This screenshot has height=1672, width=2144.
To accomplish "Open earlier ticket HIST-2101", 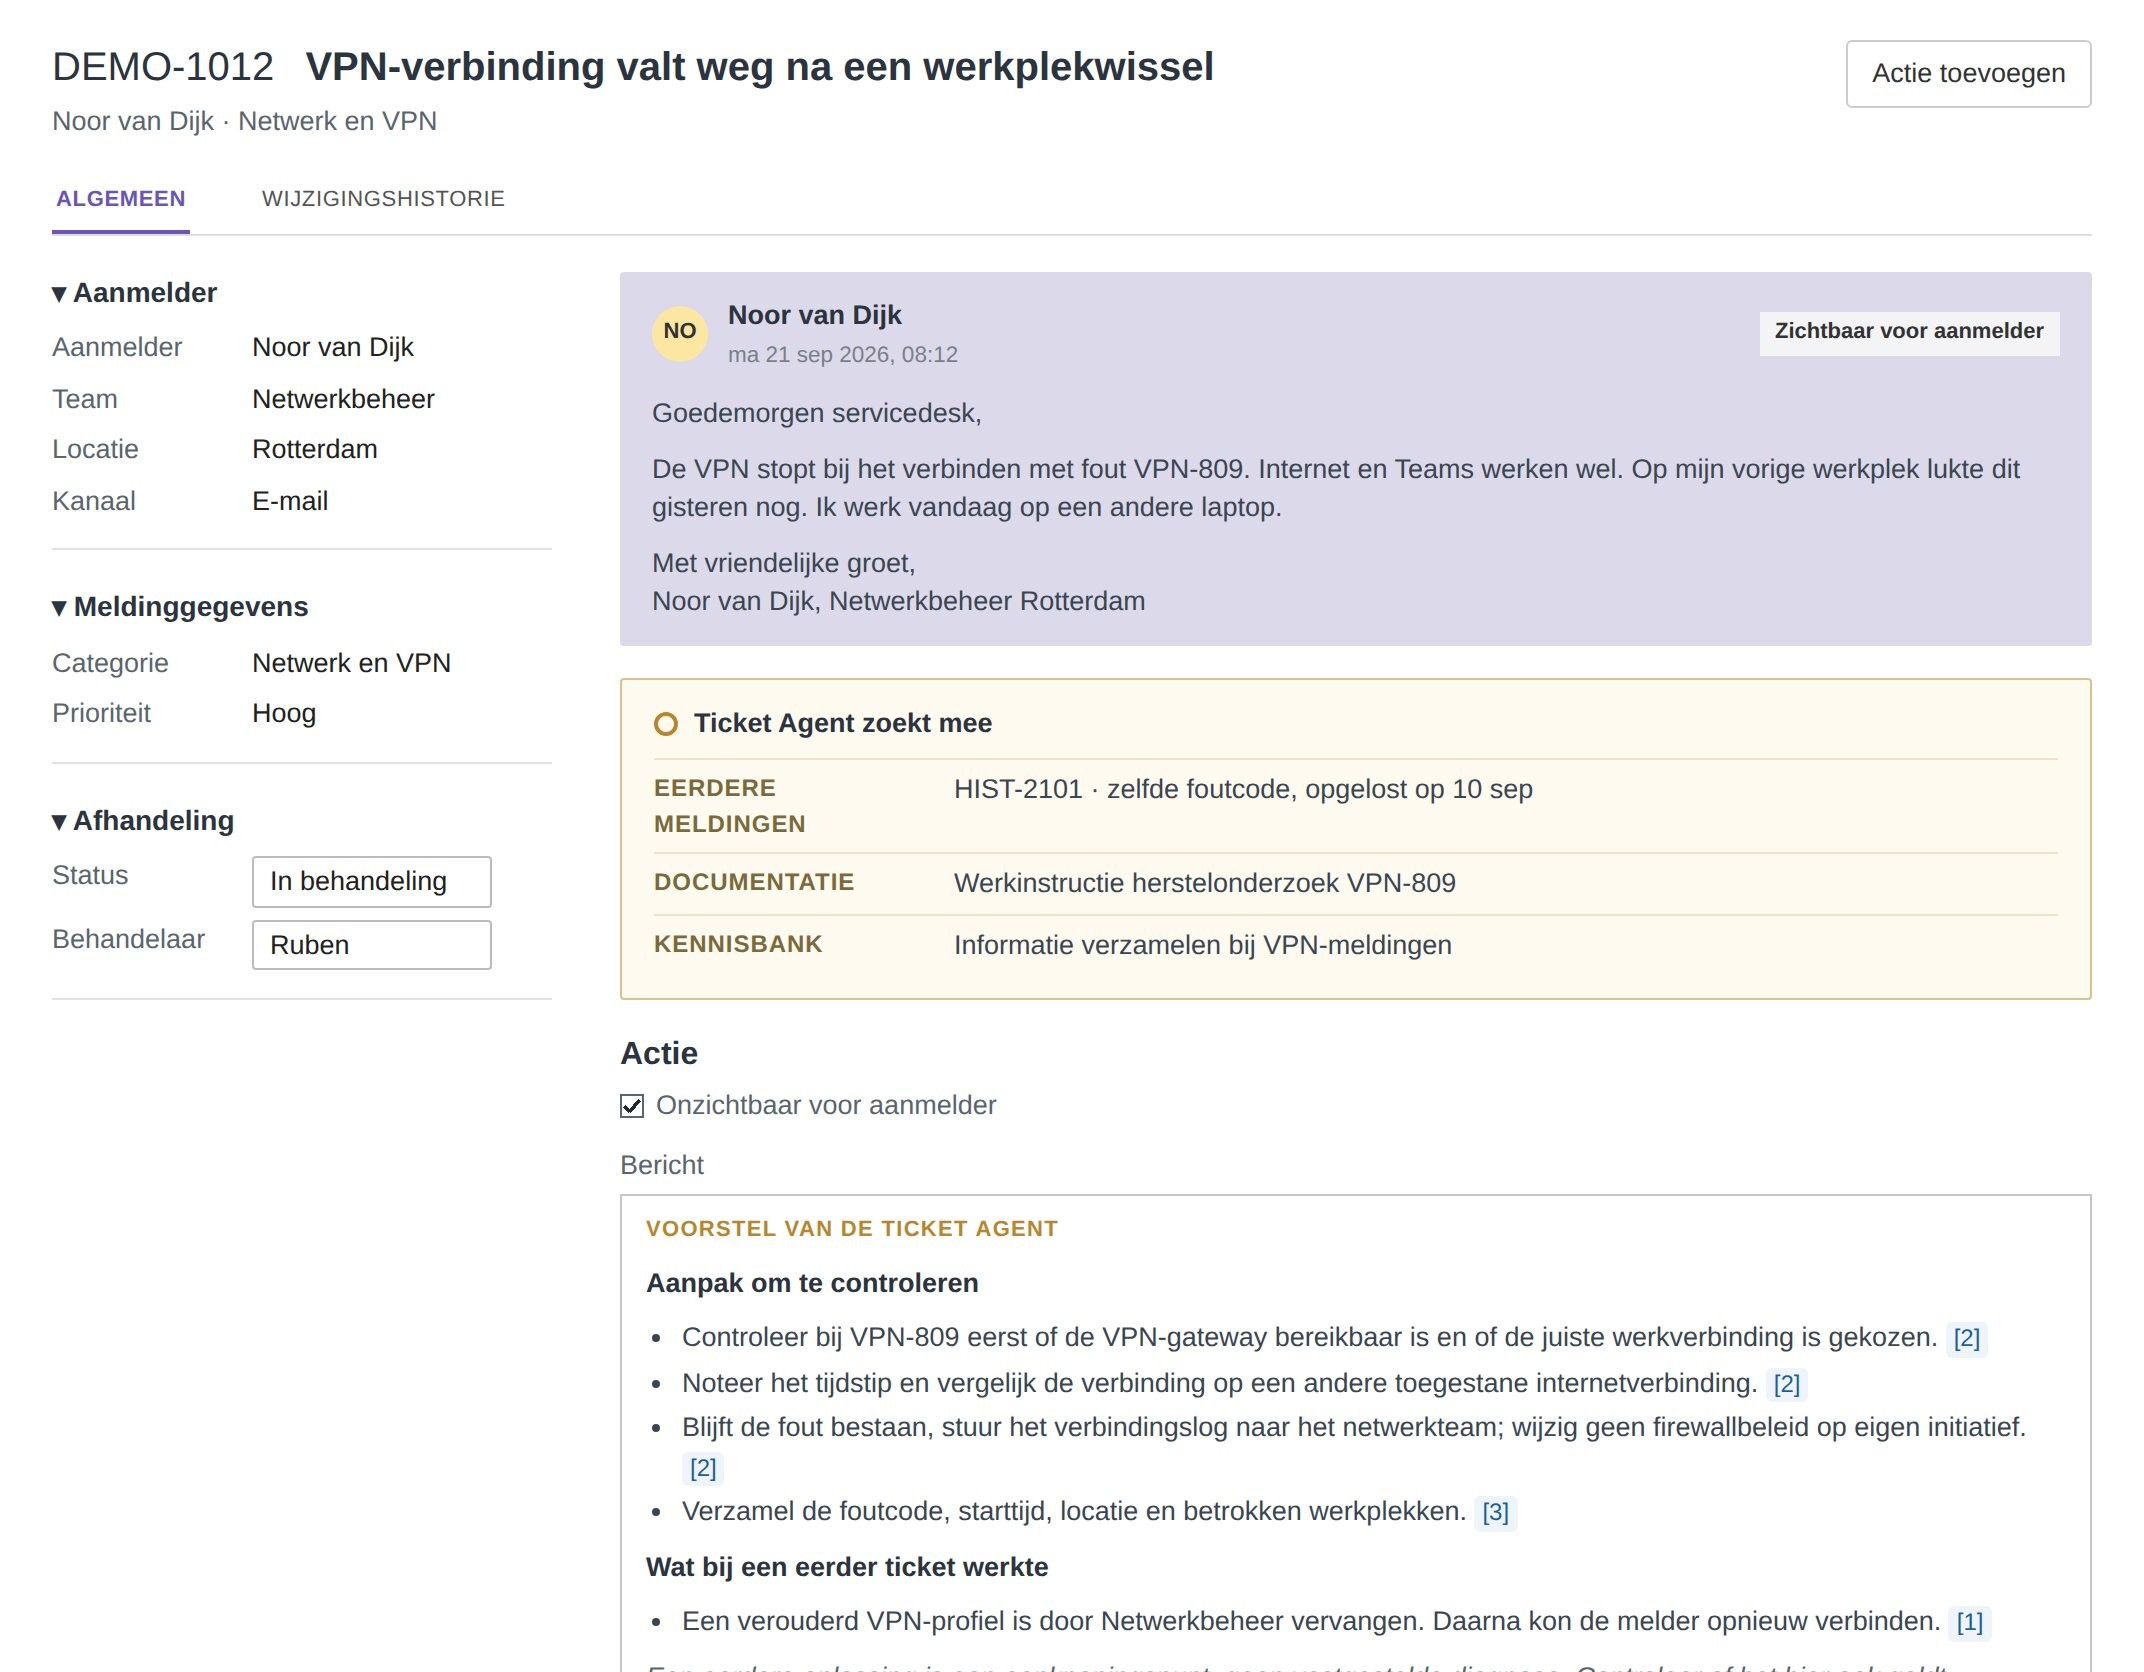I will click(x=1243, y=790).
